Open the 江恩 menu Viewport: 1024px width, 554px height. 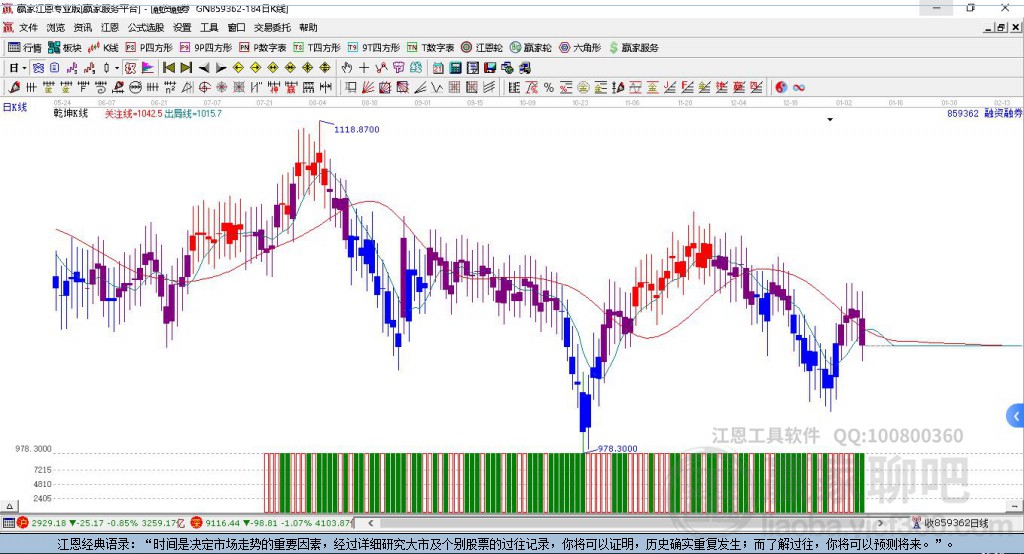(x=110, y=27)
